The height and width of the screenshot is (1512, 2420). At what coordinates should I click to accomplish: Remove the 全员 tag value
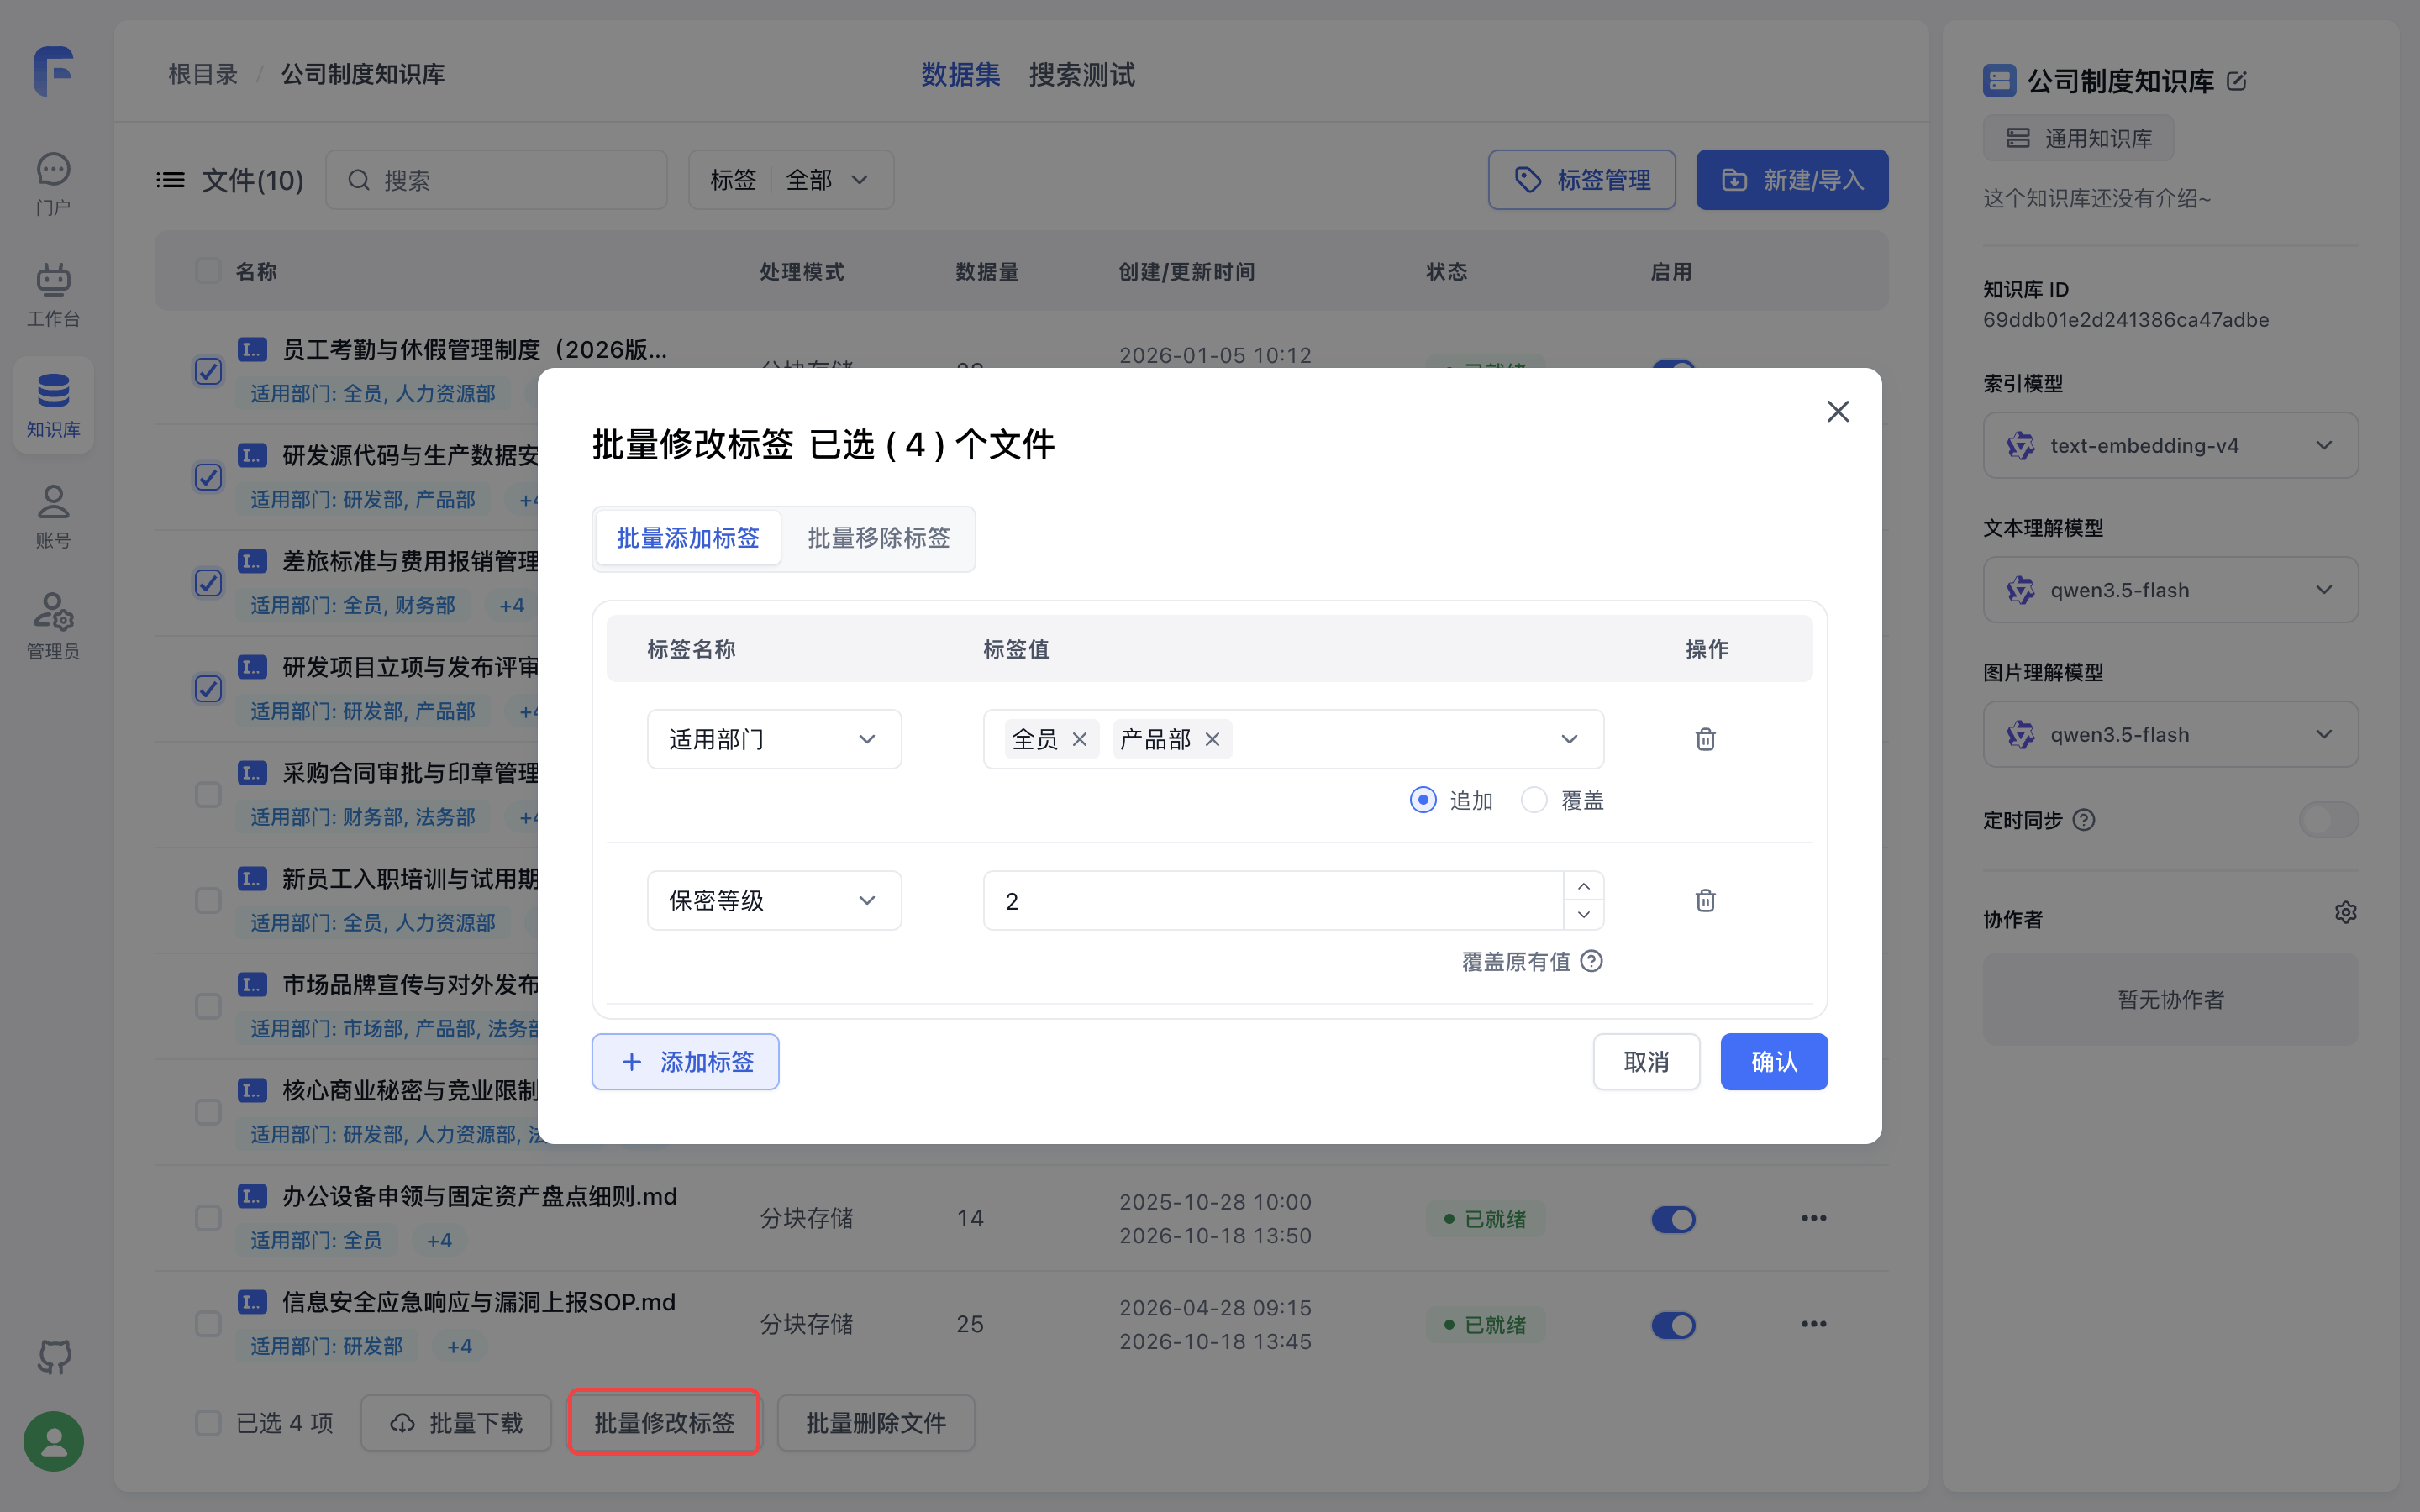(1079, 739)
